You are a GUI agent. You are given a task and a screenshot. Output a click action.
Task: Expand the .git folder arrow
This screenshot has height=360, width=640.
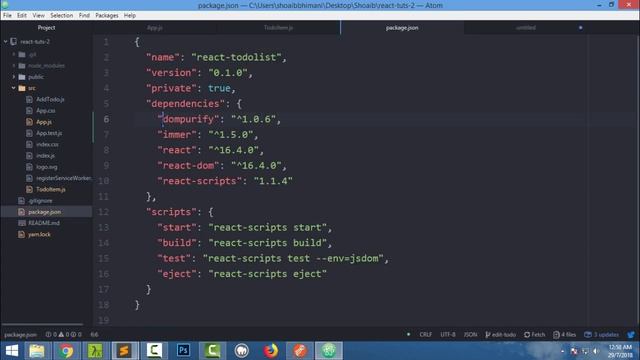pyautogui.click(x=13, y=54)
